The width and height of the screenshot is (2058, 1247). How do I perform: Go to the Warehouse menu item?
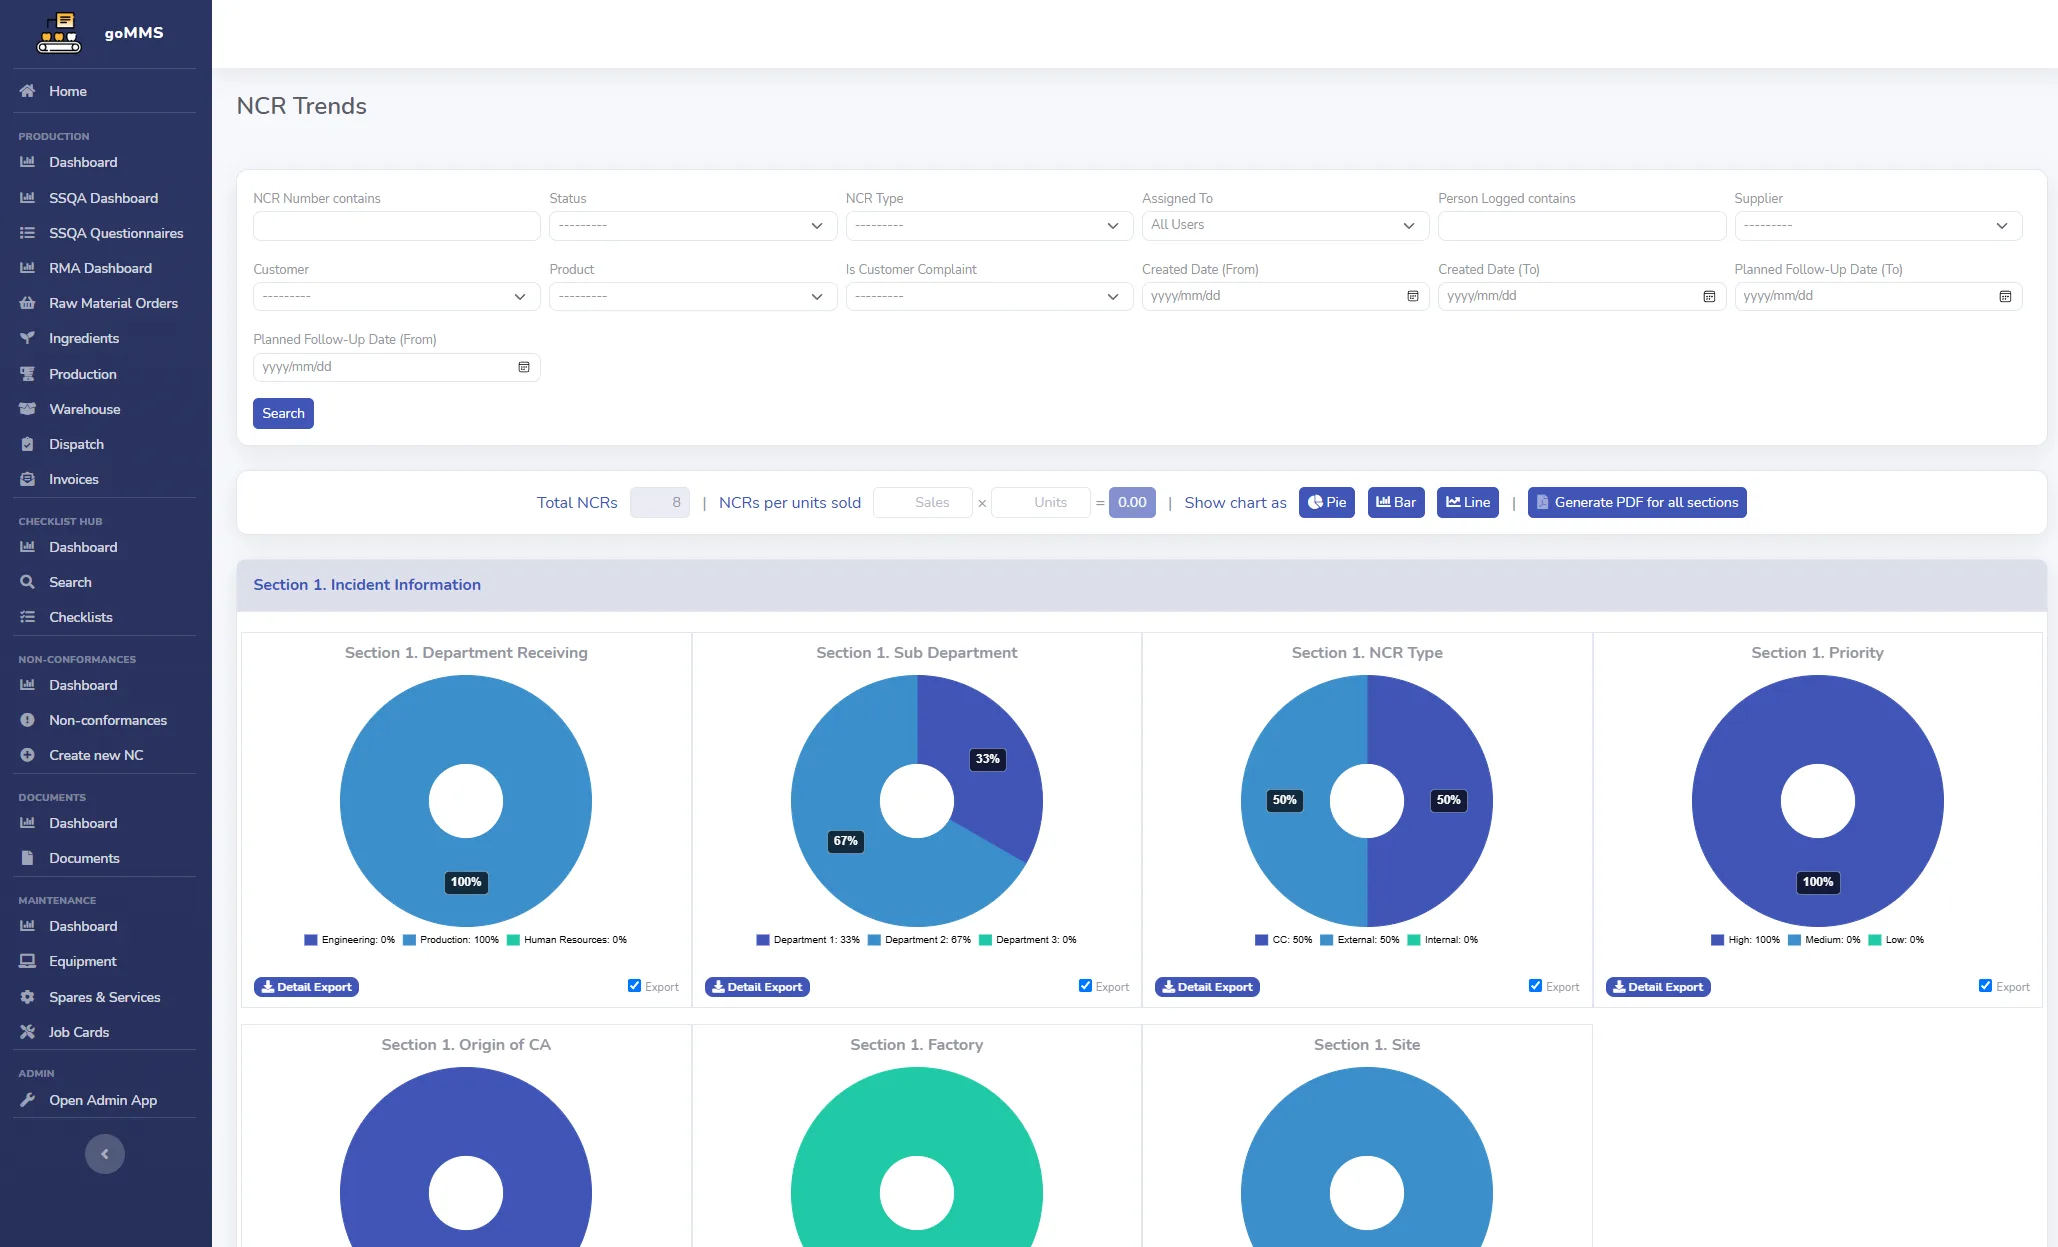pyautogui.click(x=85, y=409)
